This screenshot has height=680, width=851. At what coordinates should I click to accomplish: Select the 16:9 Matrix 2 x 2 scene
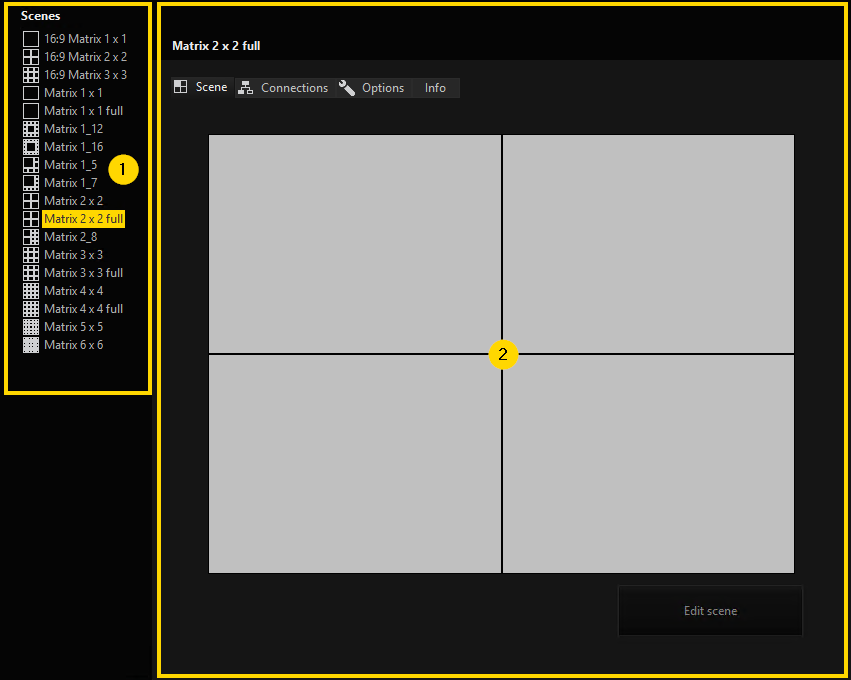[x=85, y=57]
